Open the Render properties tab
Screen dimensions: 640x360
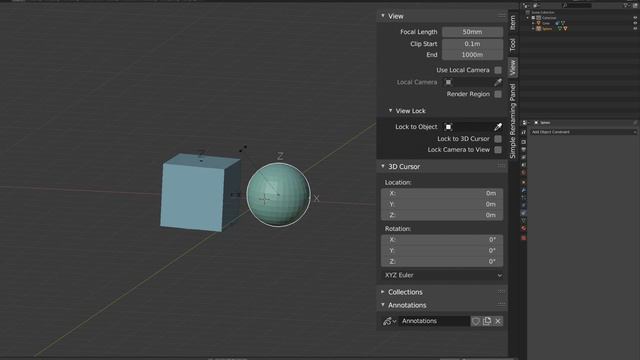(x=524, y=142)
